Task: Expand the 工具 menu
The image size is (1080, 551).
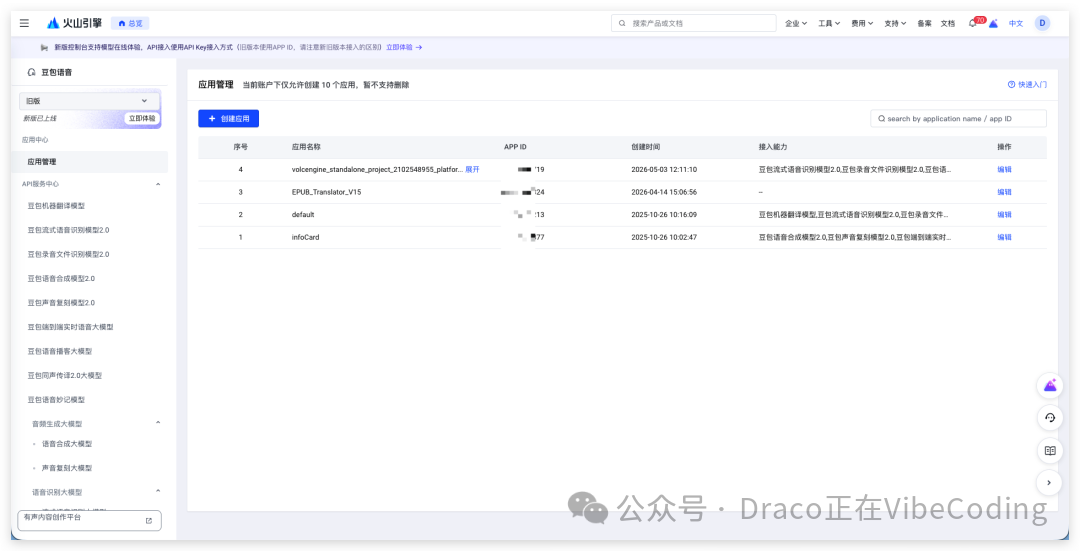Action: click(829, 23)
